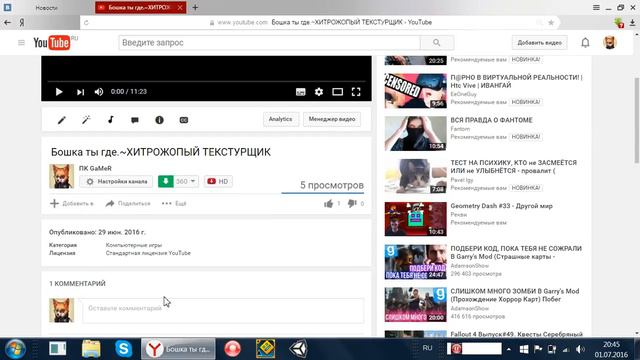Screen dimensions: 640x360
Task: Click Добавить в playlist button
Action: coord(72,203)
